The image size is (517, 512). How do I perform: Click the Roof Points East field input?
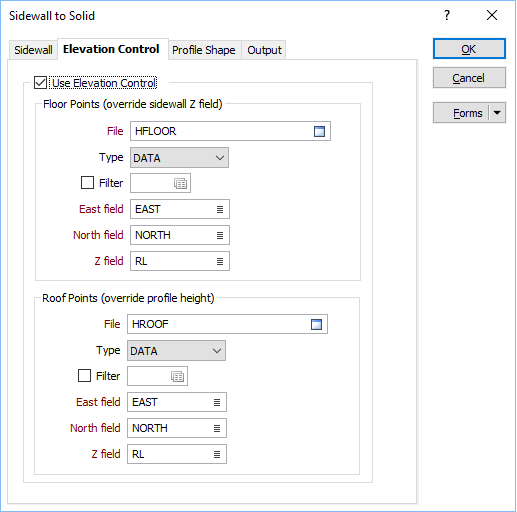pyautogui.click(x=177, y=402)
